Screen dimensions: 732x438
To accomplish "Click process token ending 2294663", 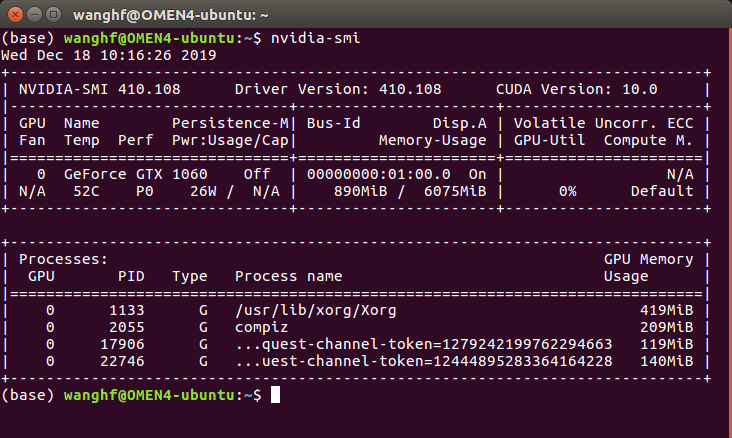I will click(x=424, y=344).
